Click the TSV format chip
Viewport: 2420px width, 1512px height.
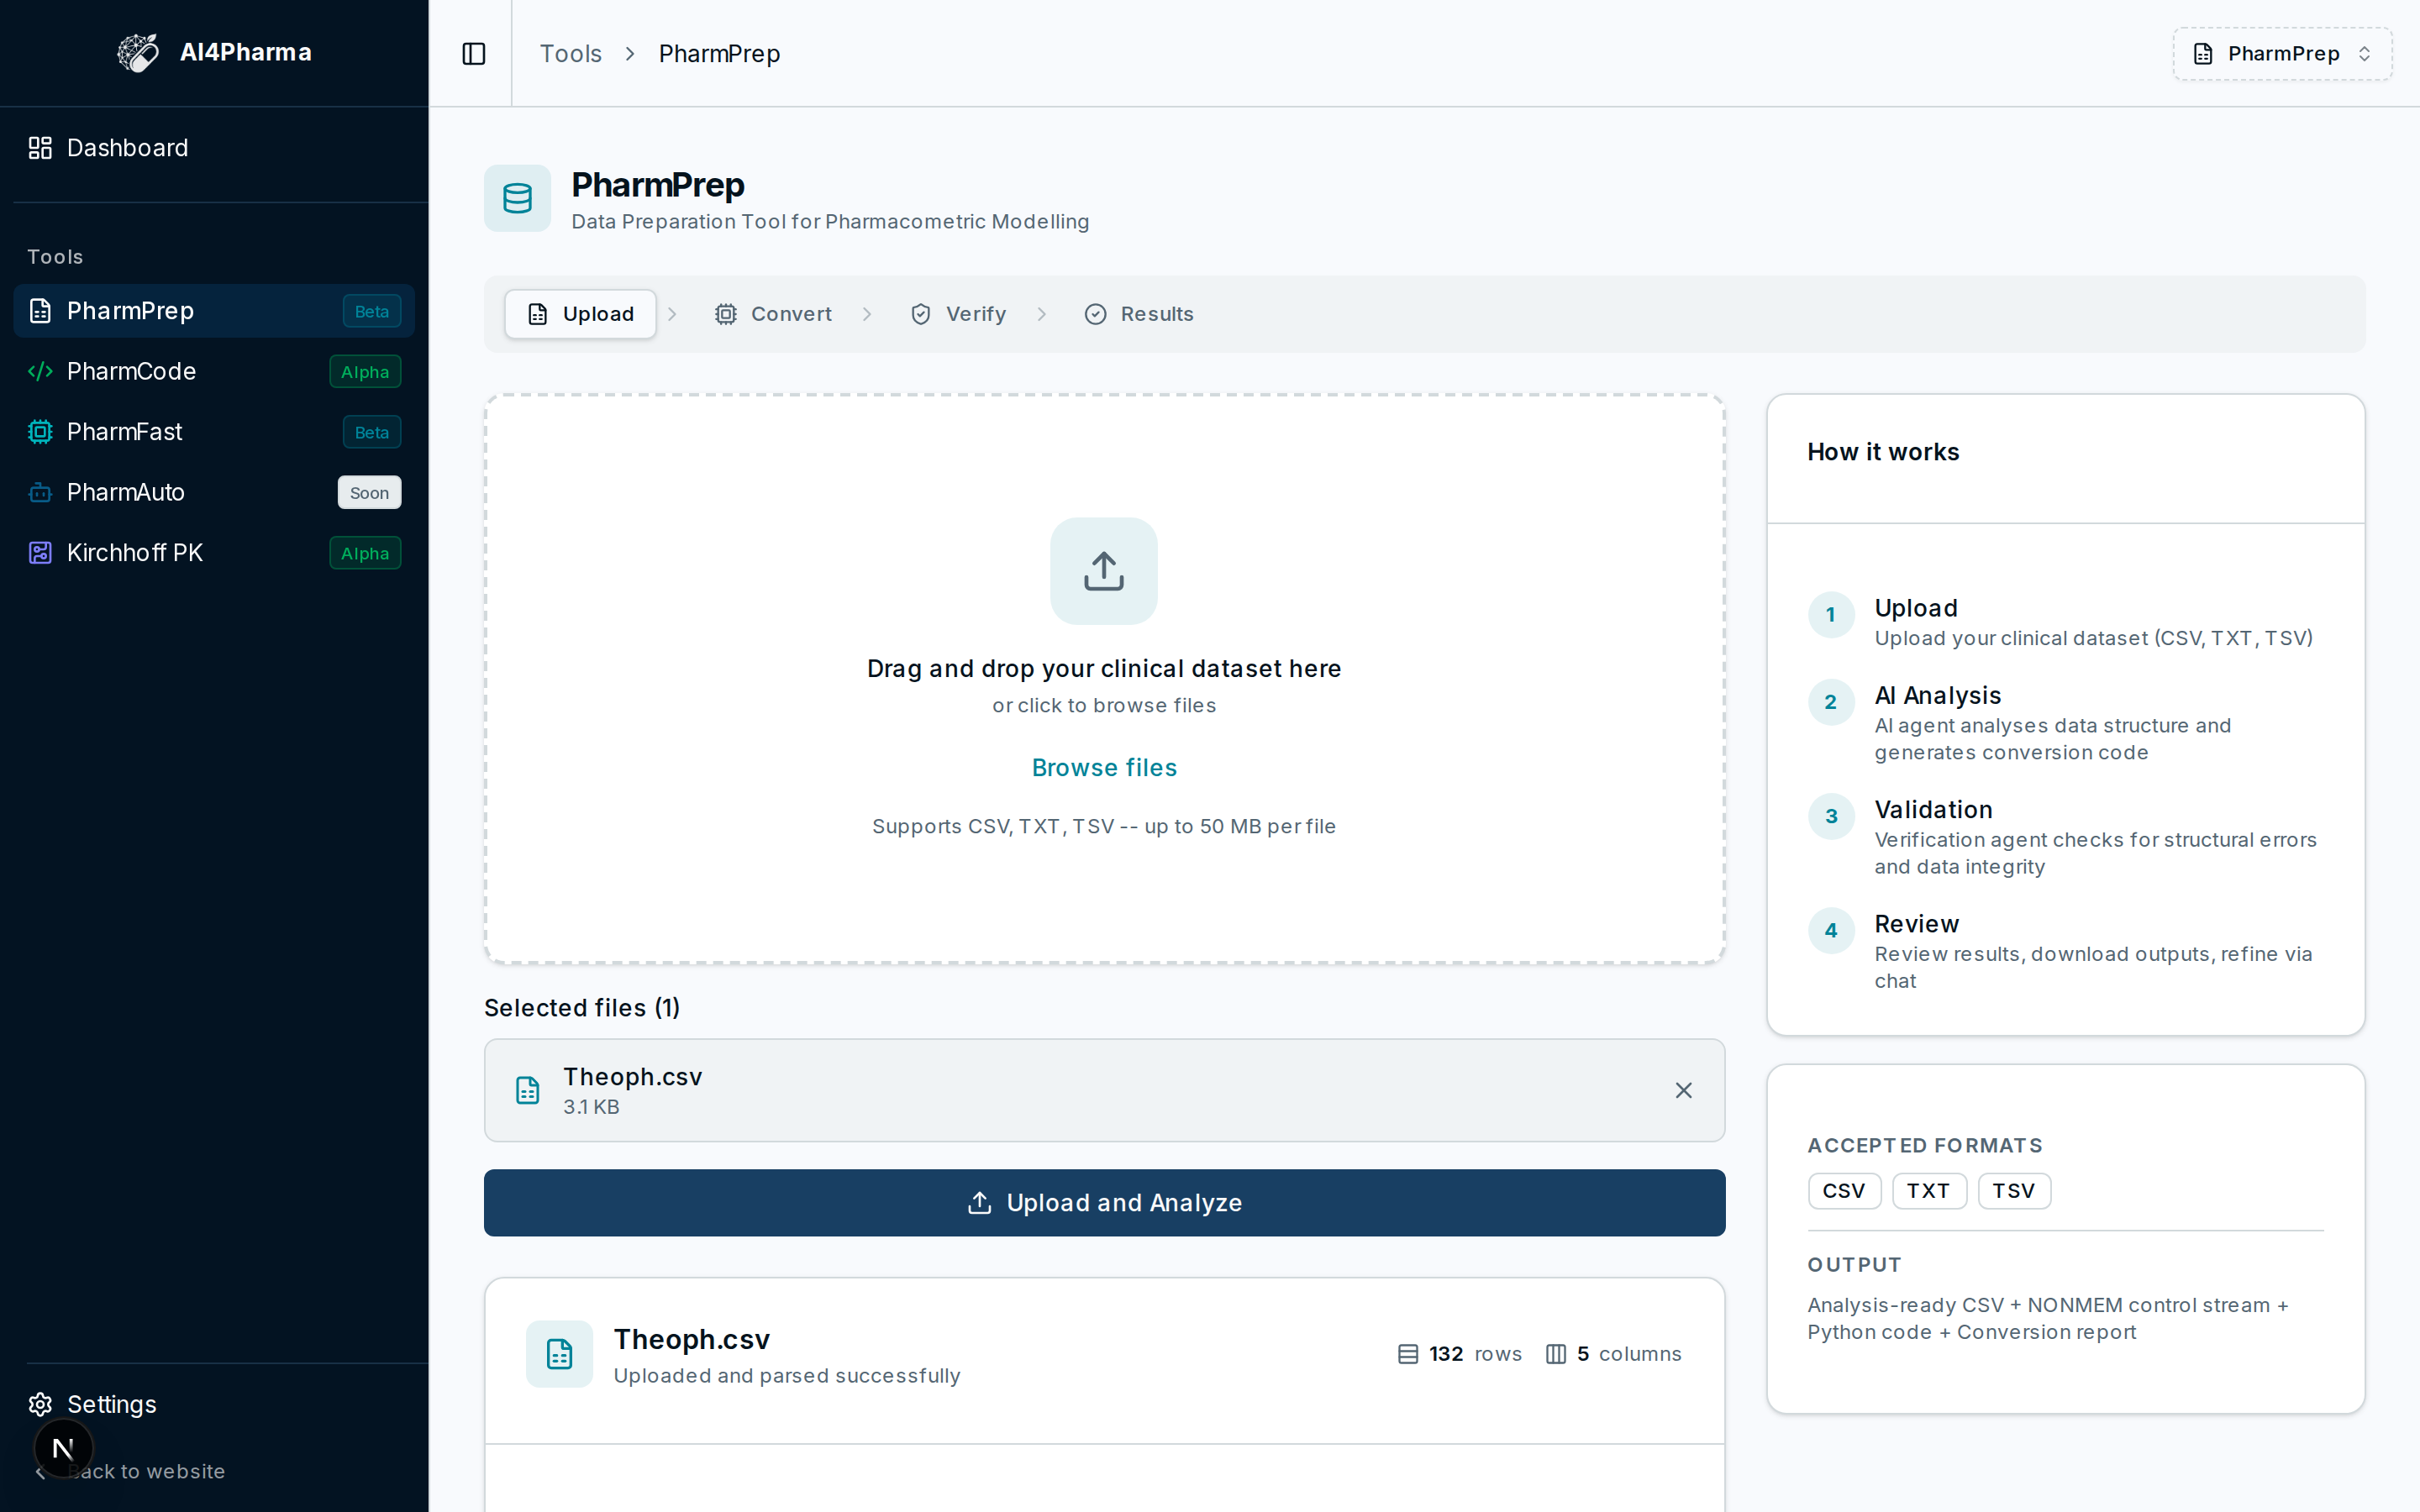tap(2014, 1191)
